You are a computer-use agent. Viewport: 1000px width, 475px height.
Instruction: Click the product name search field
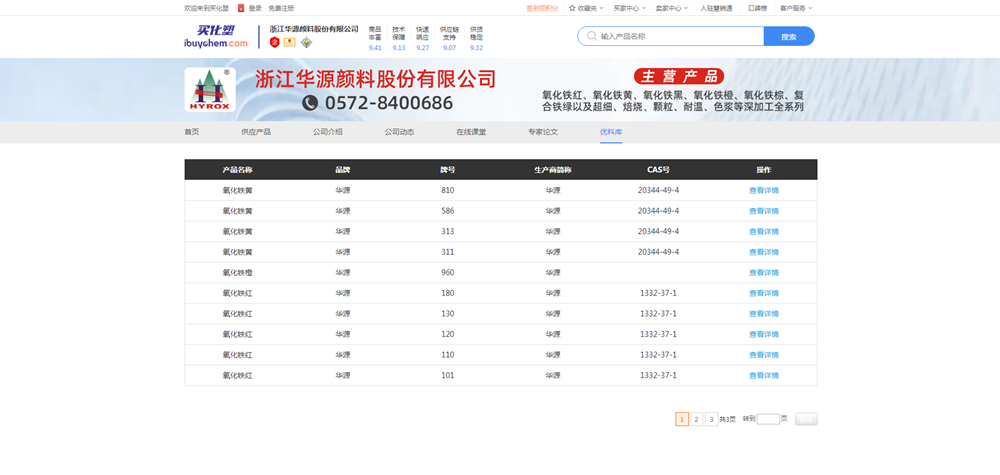671,36
